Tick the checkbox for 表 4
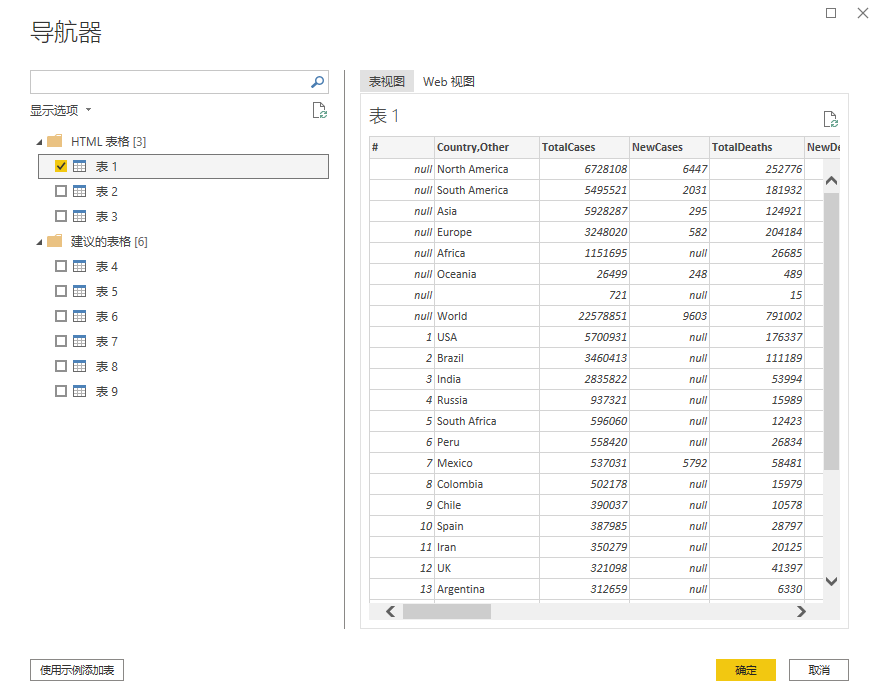This screenshot has height=699, width=879. pyautogui.click(x=61, y=267)
